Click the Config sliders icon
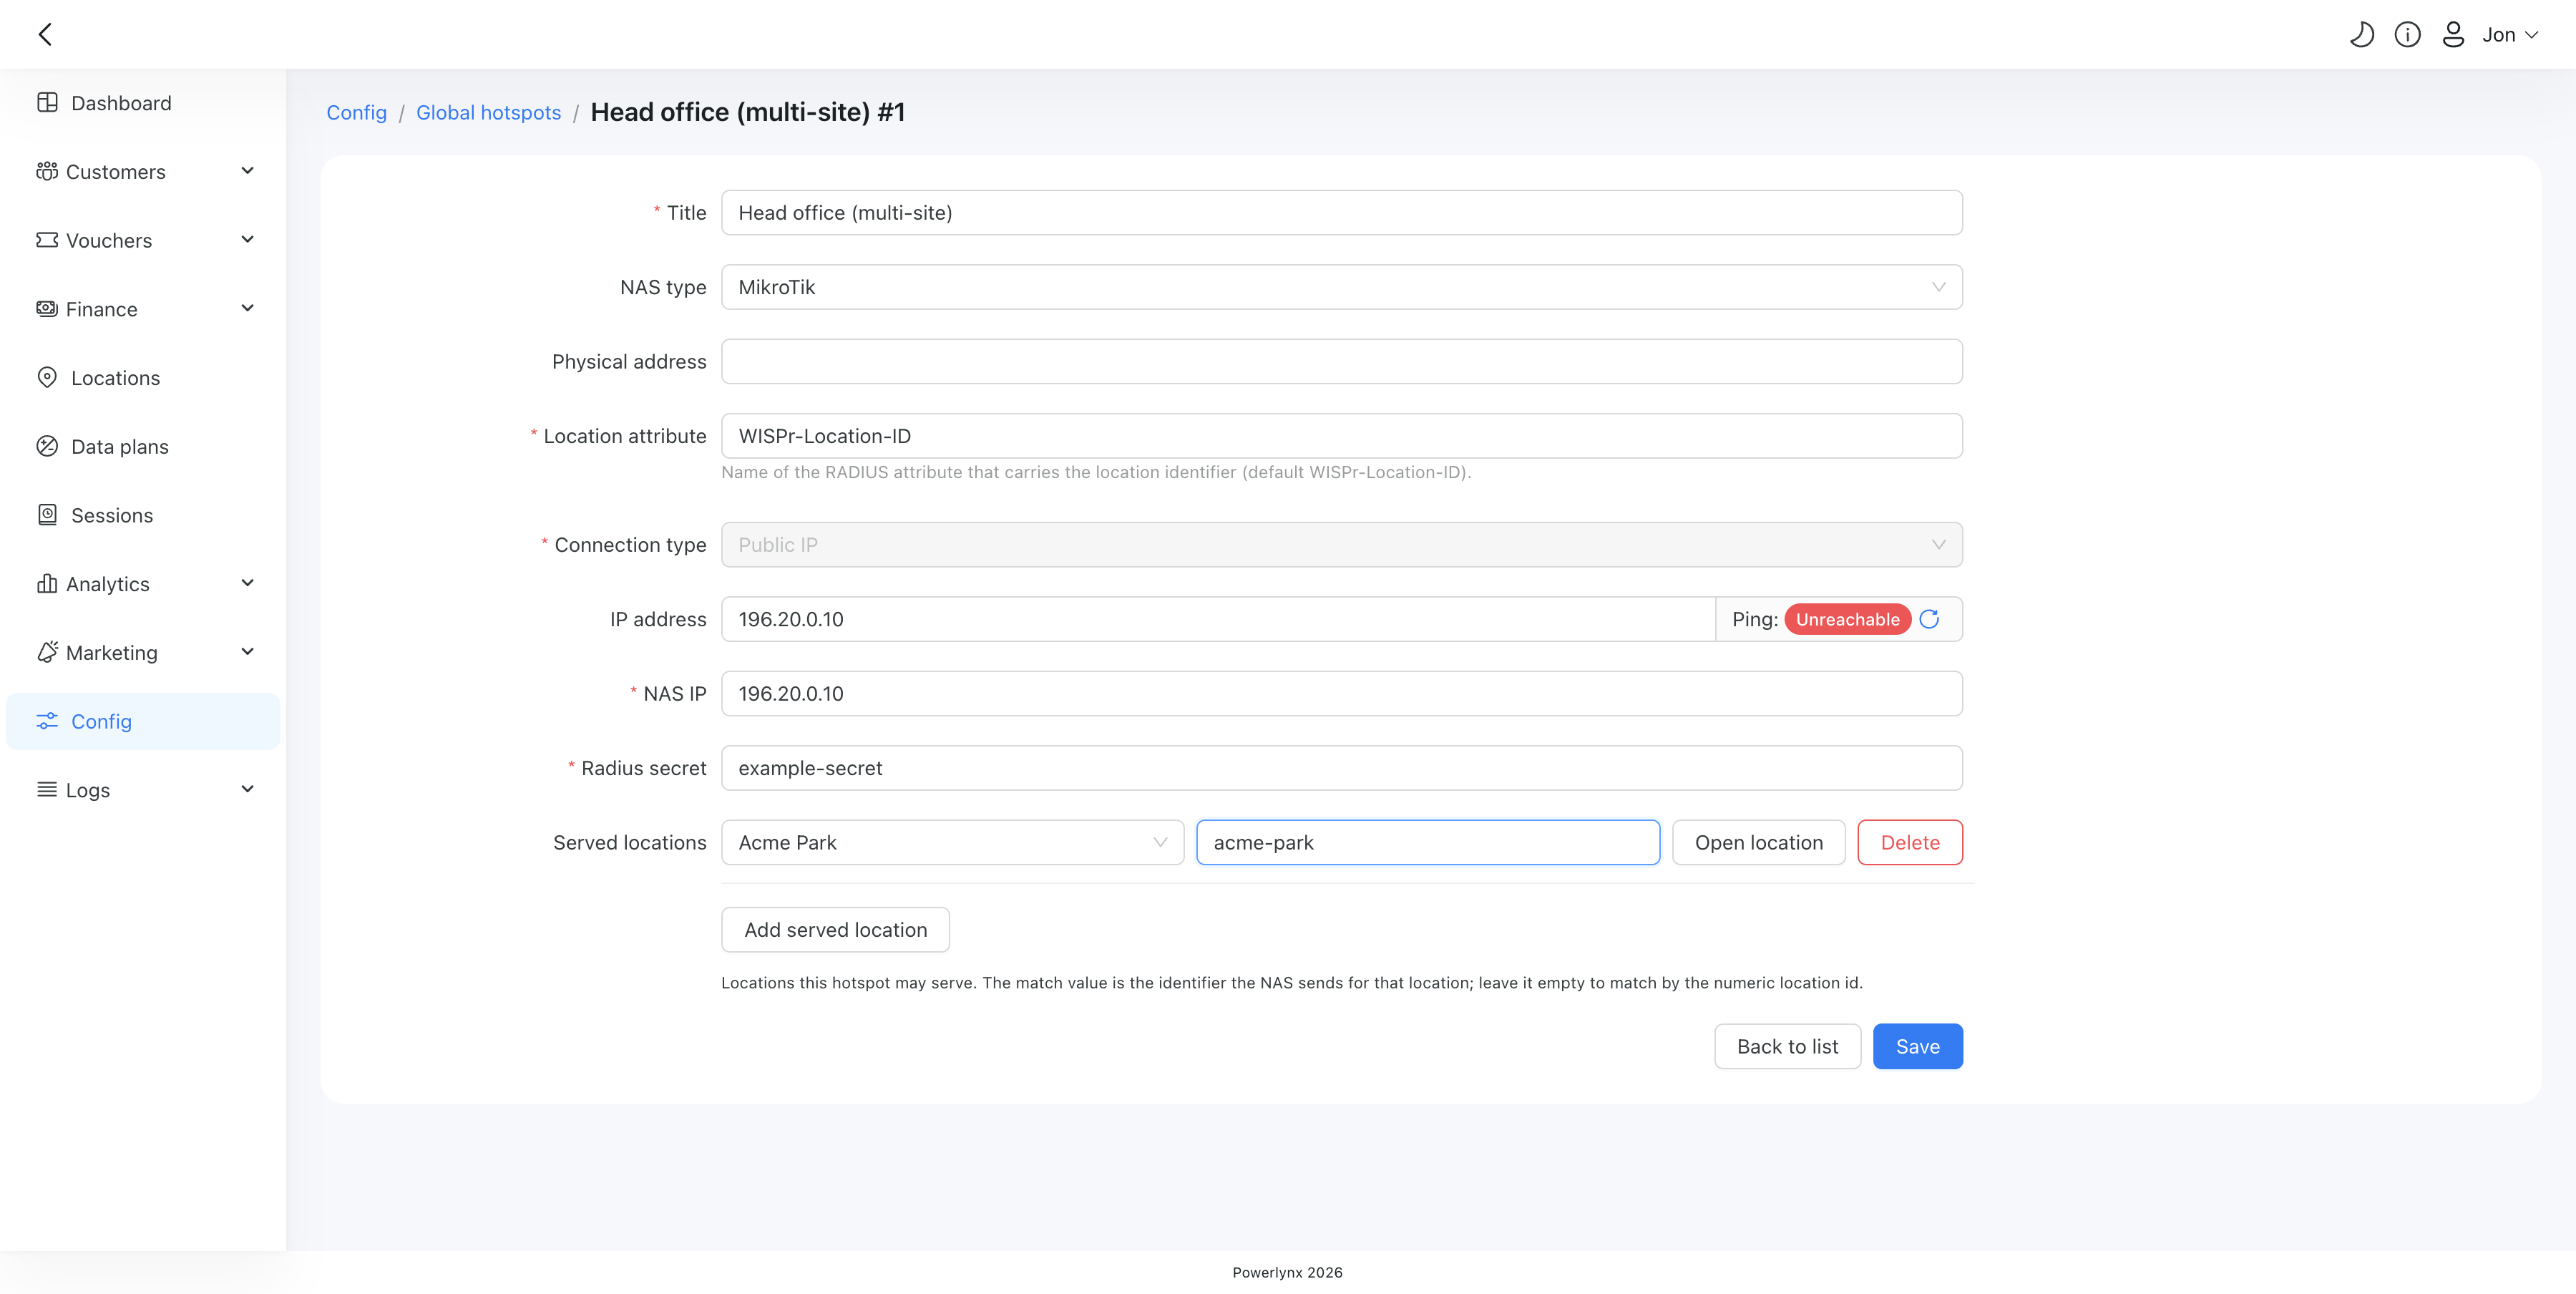 [47, 721]
